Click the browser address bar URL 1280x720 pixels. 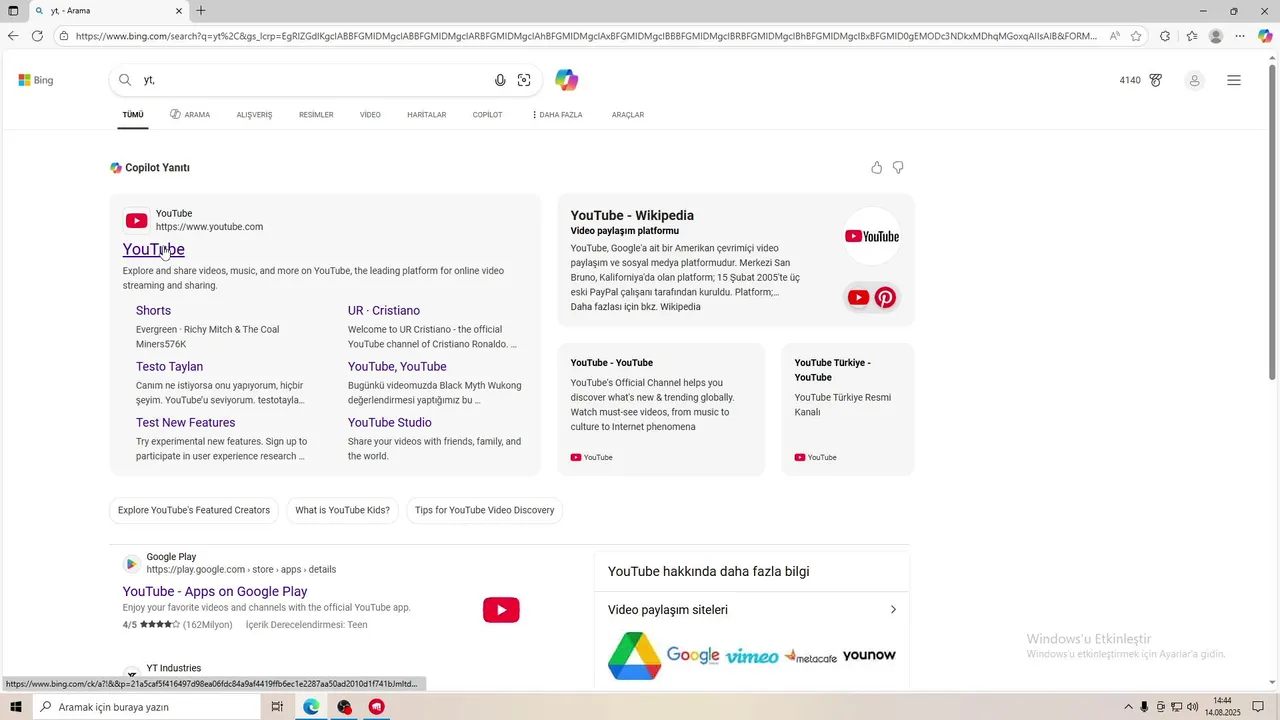coord(585,36)
